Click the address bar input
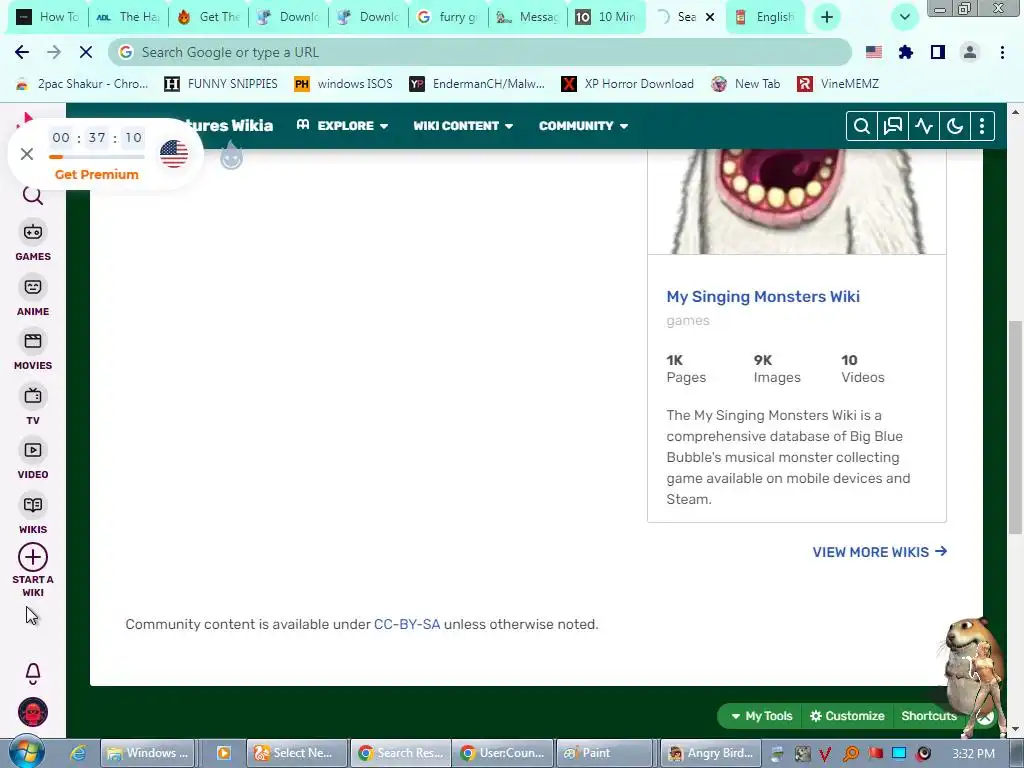The height and width of the screenshot is (768, 1024). 480,52
